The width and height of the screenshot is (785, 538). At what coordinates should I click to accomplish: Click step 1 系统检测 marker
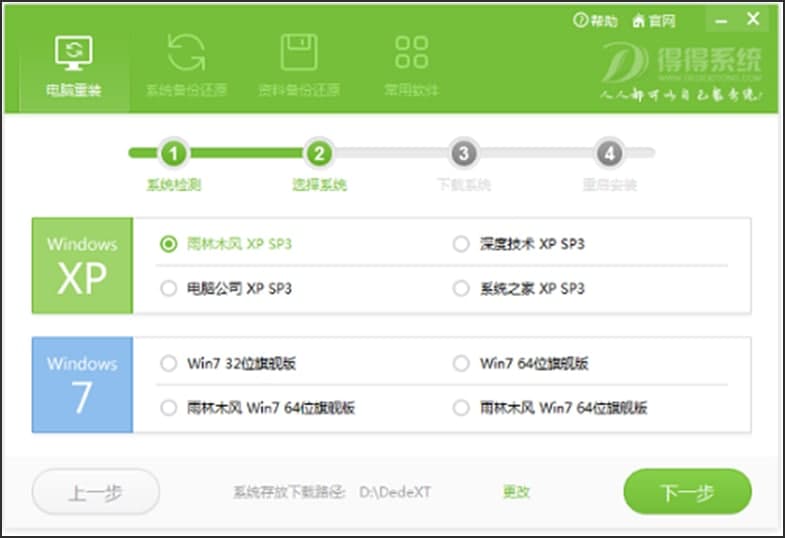173,154
